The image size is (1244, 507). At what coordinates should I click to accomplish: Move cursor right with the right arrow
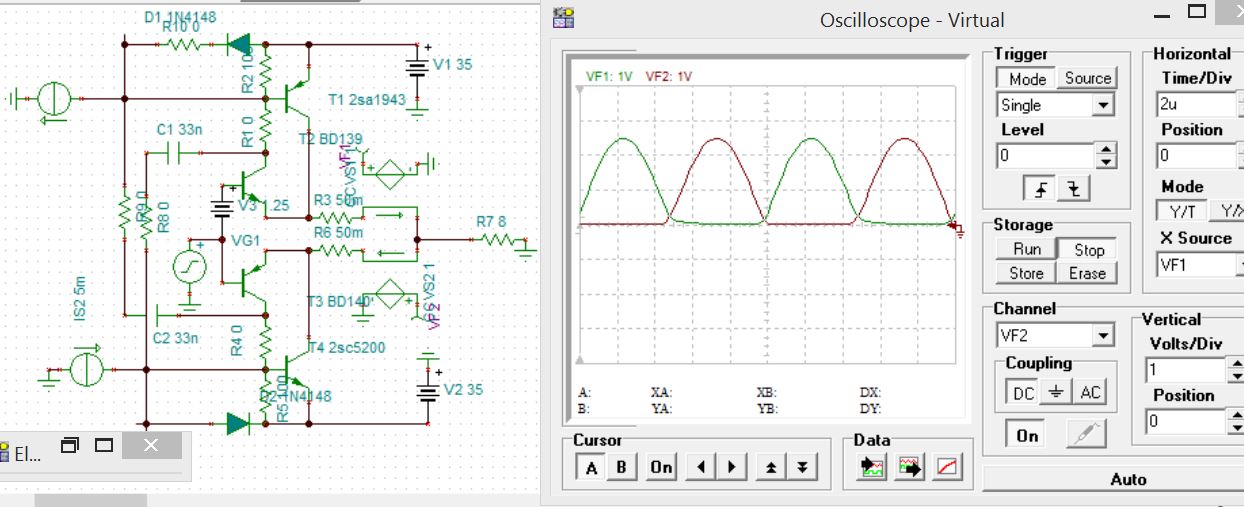pos(733,467)
